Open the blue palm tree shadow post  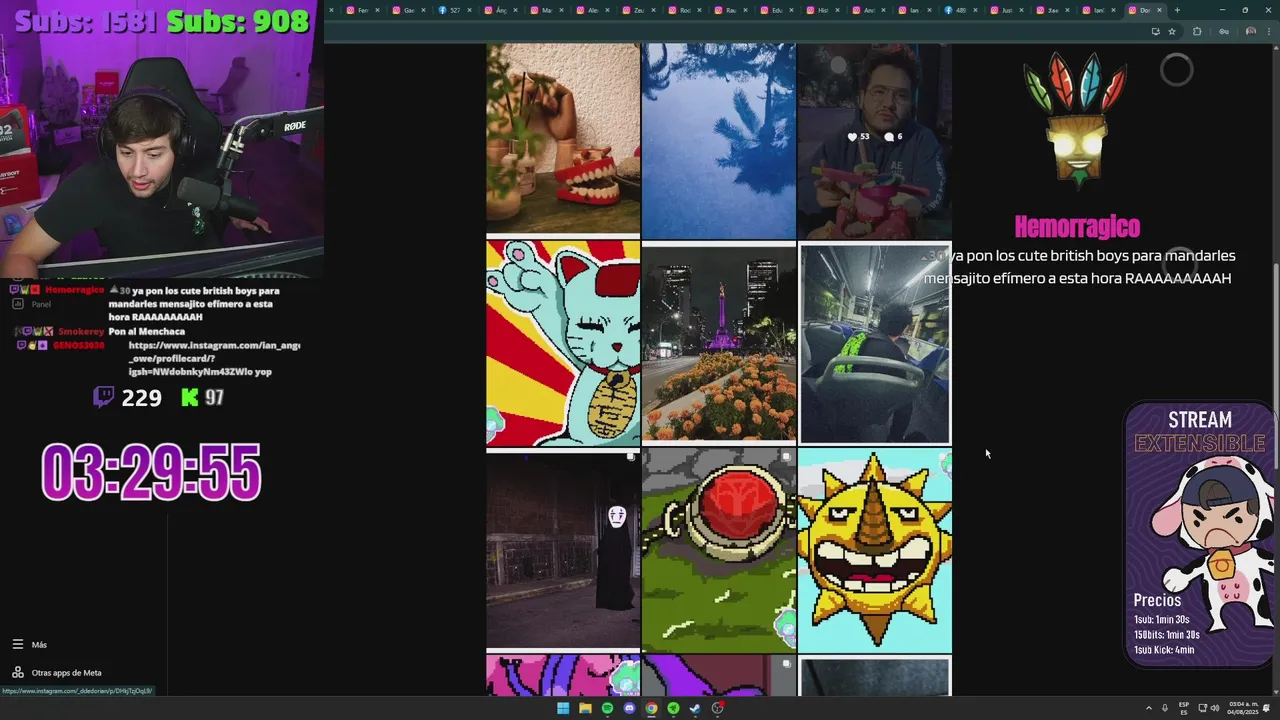coord(719,140)
